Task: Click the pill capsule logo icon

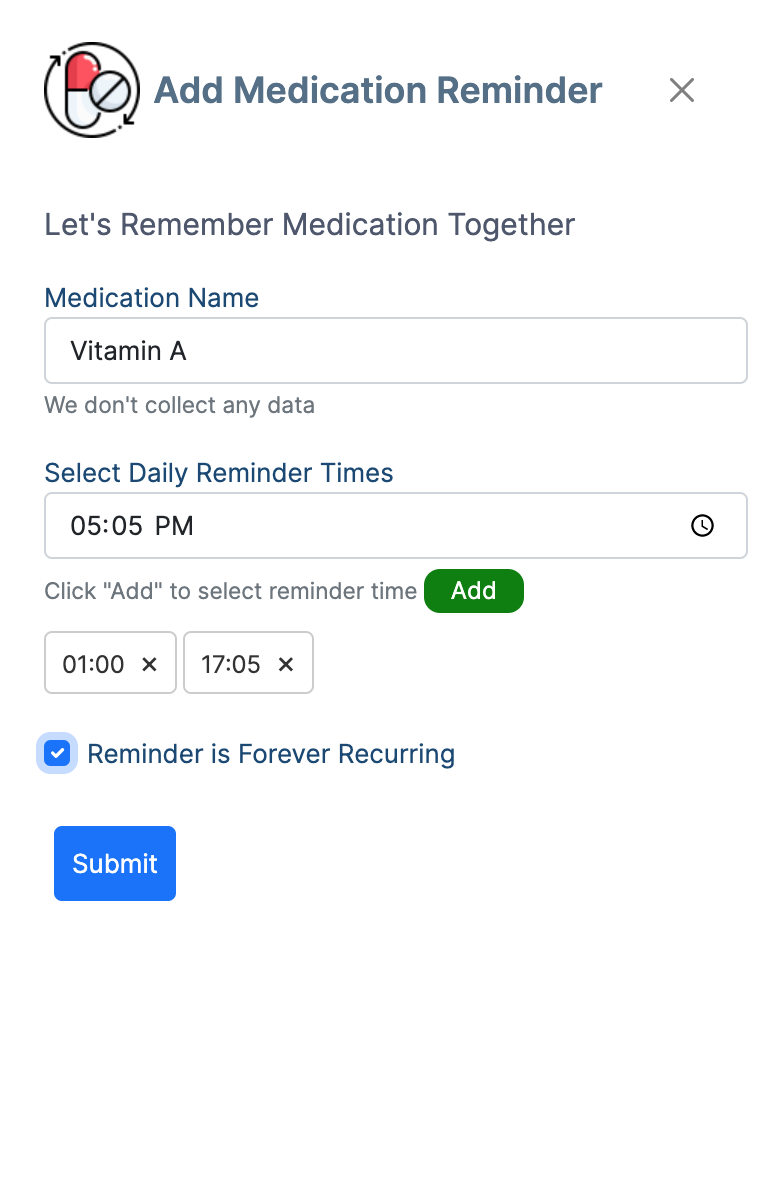Action: 92,90
